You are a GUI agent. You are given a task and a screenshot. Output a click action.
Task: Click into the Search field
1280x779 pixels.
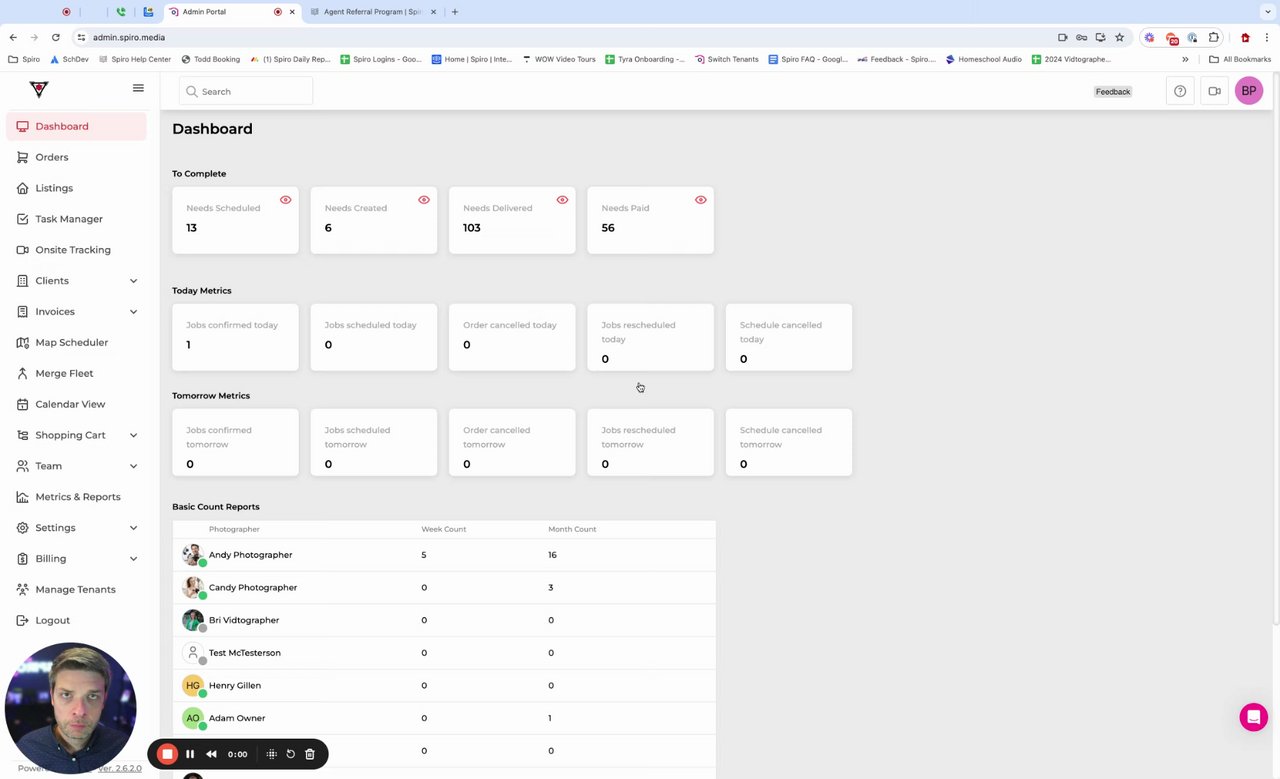click(x=246, y=91)
